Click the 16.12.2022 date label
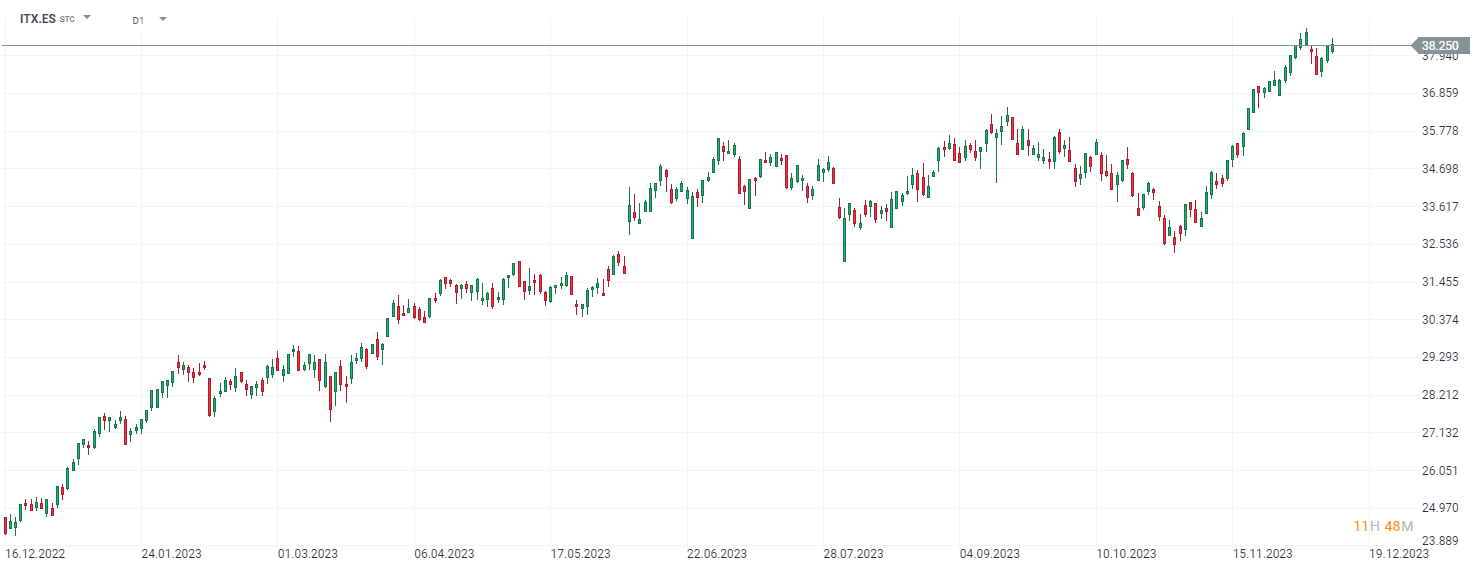The width and height of the screenshot is (1482, 571). (34, 553)
